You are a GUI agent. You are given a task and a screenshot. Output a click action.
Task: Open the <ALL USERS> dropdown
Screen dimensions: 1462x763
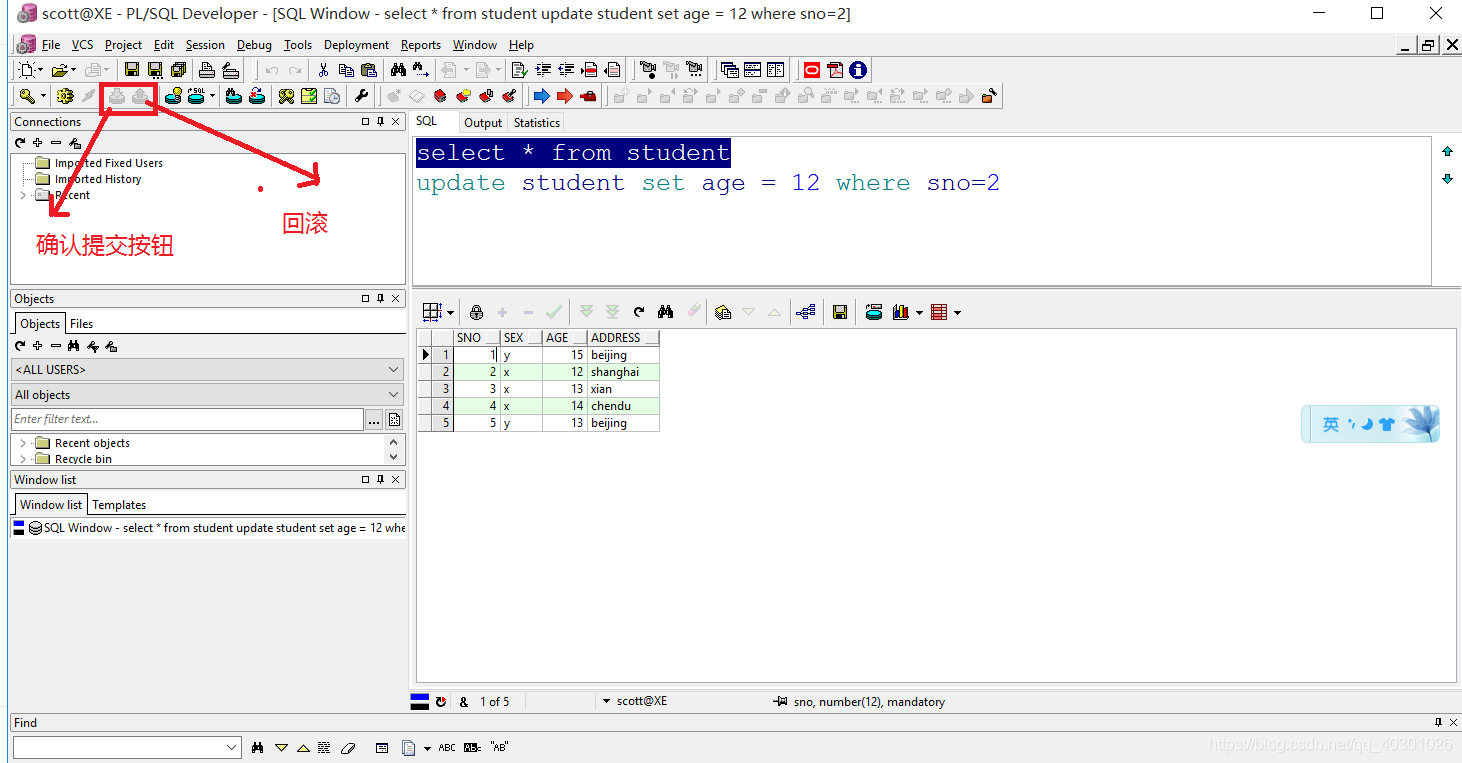(393, 369)
